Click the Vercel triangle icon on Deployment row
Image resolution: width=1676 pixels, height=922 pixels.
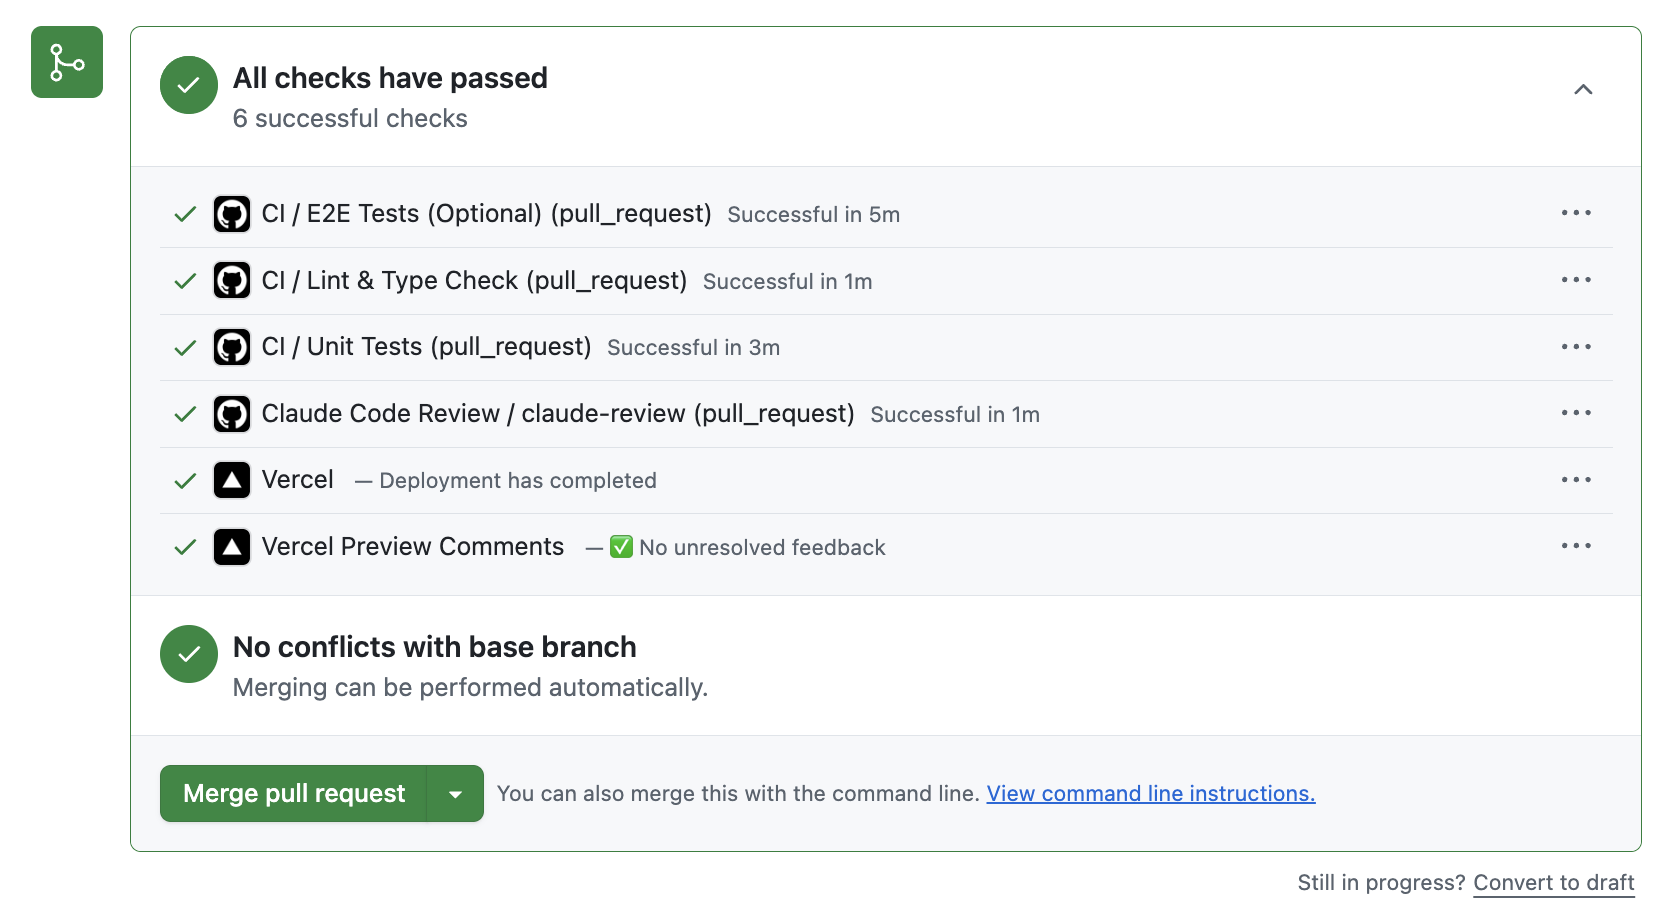(x=231, y=480)
